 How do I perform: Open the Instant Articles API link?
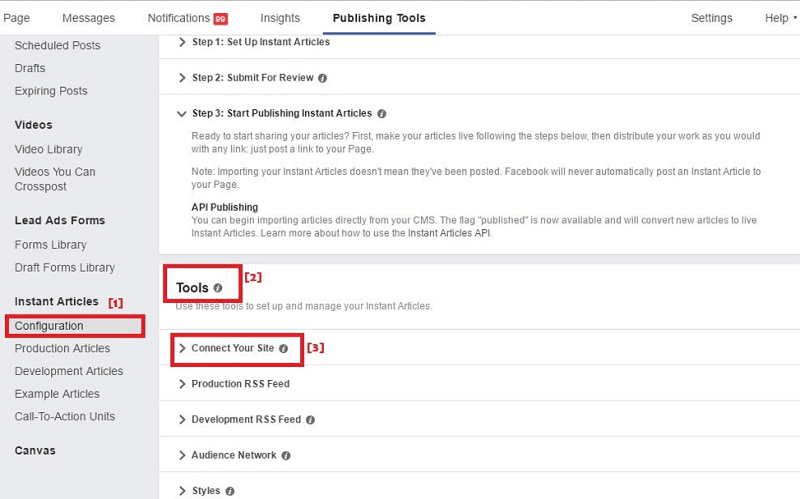pos(449,233)
